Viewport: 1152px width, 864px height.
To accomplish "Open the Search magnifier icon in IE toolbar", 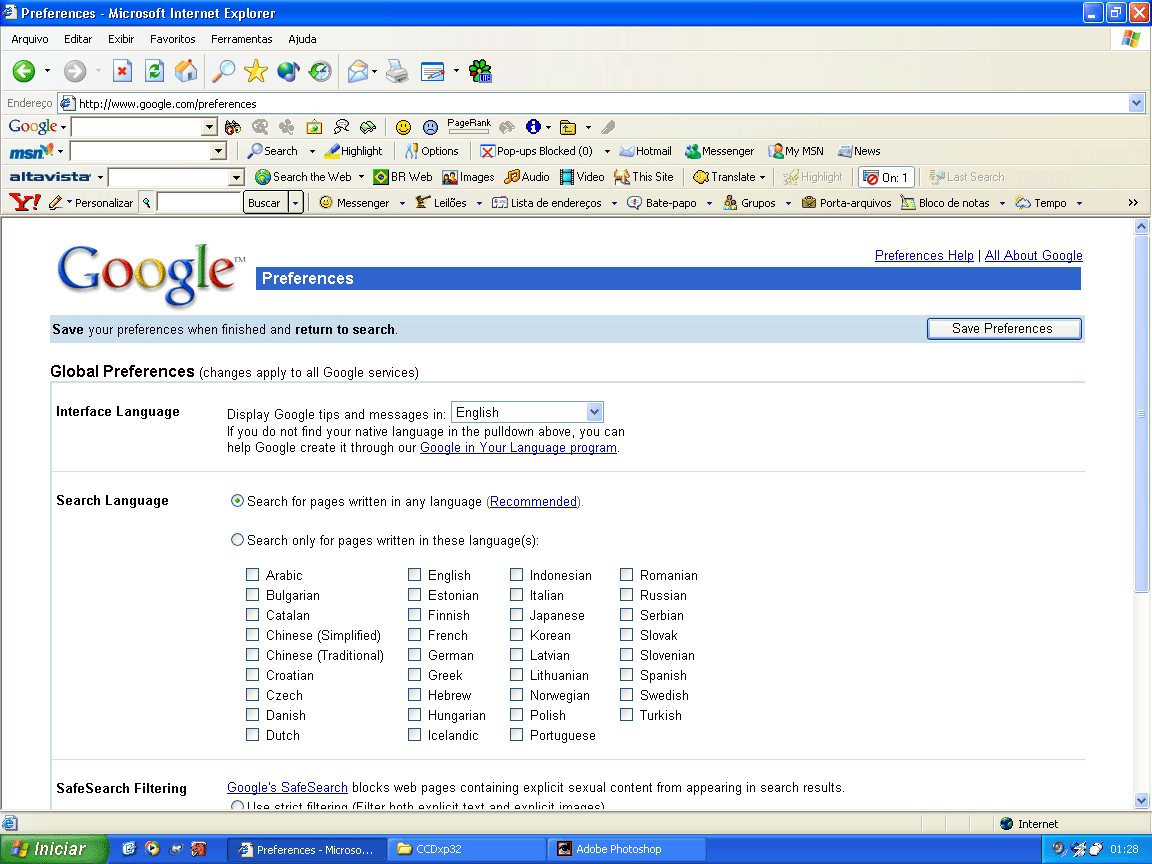I will (223, 71).
